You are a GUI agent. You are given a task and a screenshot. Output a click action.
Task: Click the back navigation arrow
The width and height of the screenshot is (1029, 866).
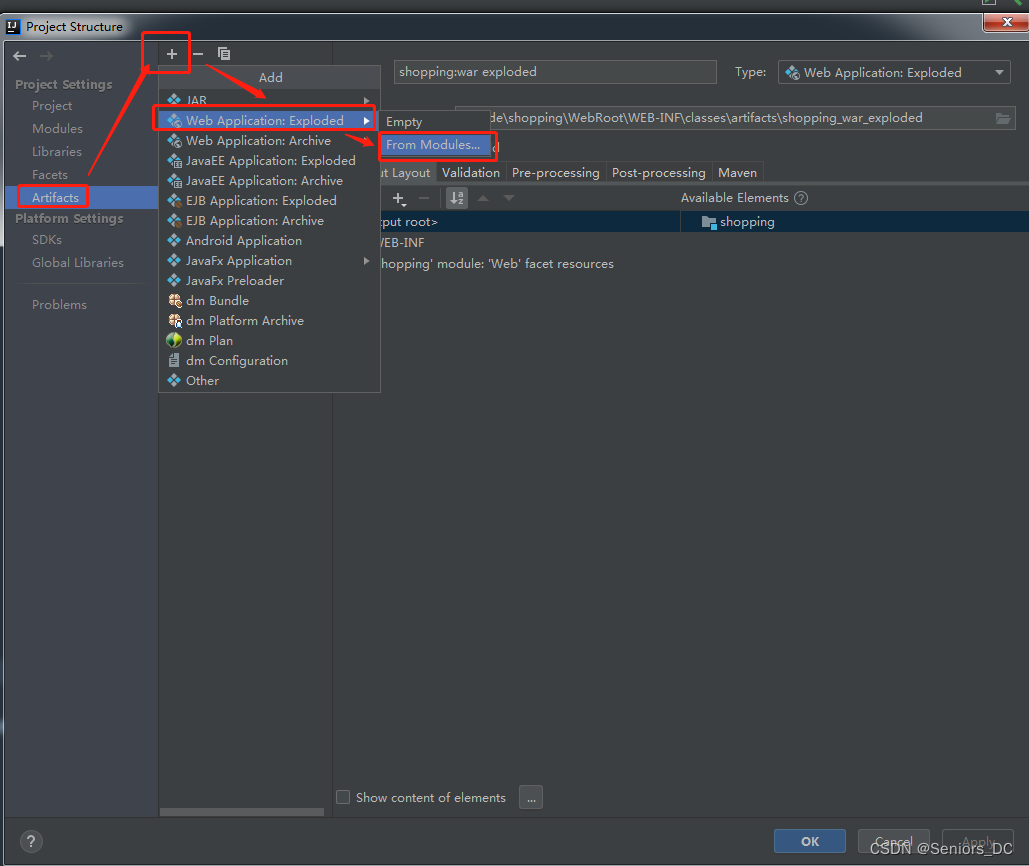(x=20, y=56)
